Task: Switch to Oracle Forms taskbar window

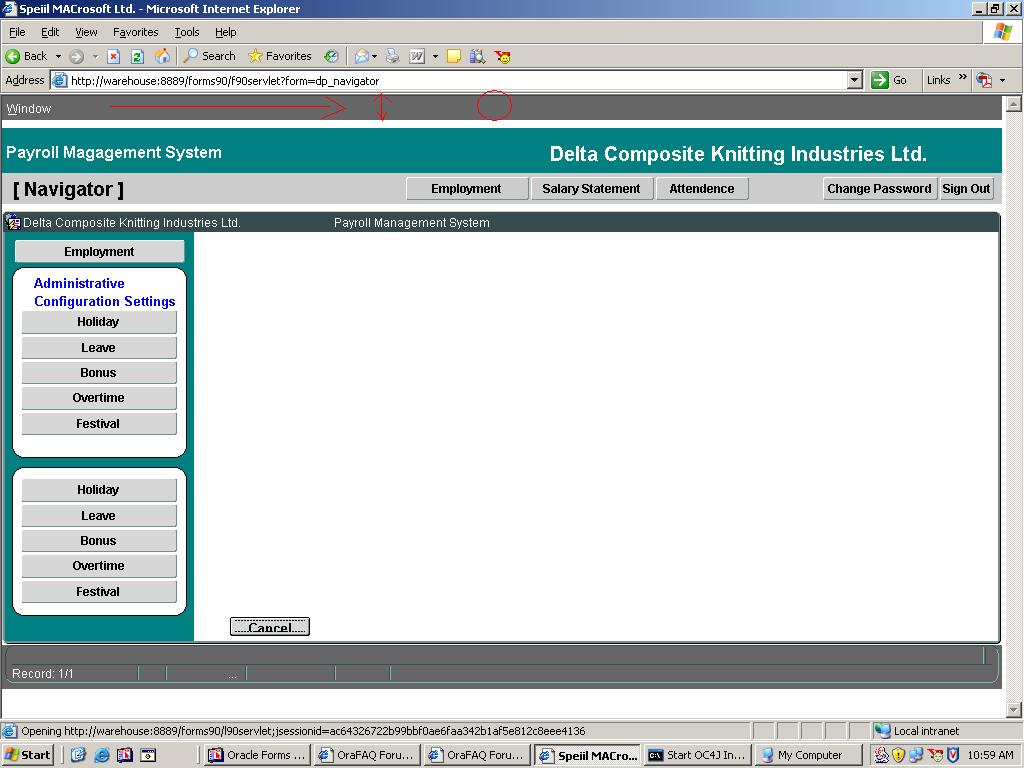Action: click(x=257, y=755)
